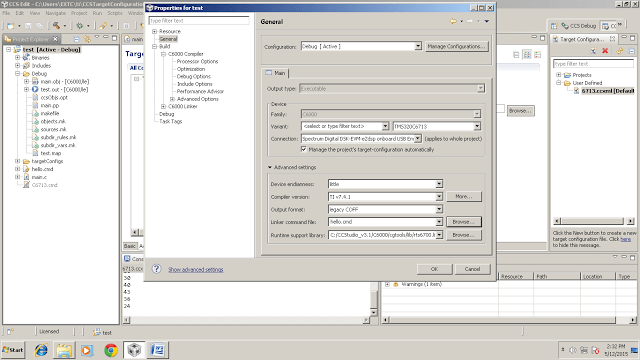Click the Save disk icon in toolbar
The height and width of the screenshot is (360, 640).
coord(28,26)
